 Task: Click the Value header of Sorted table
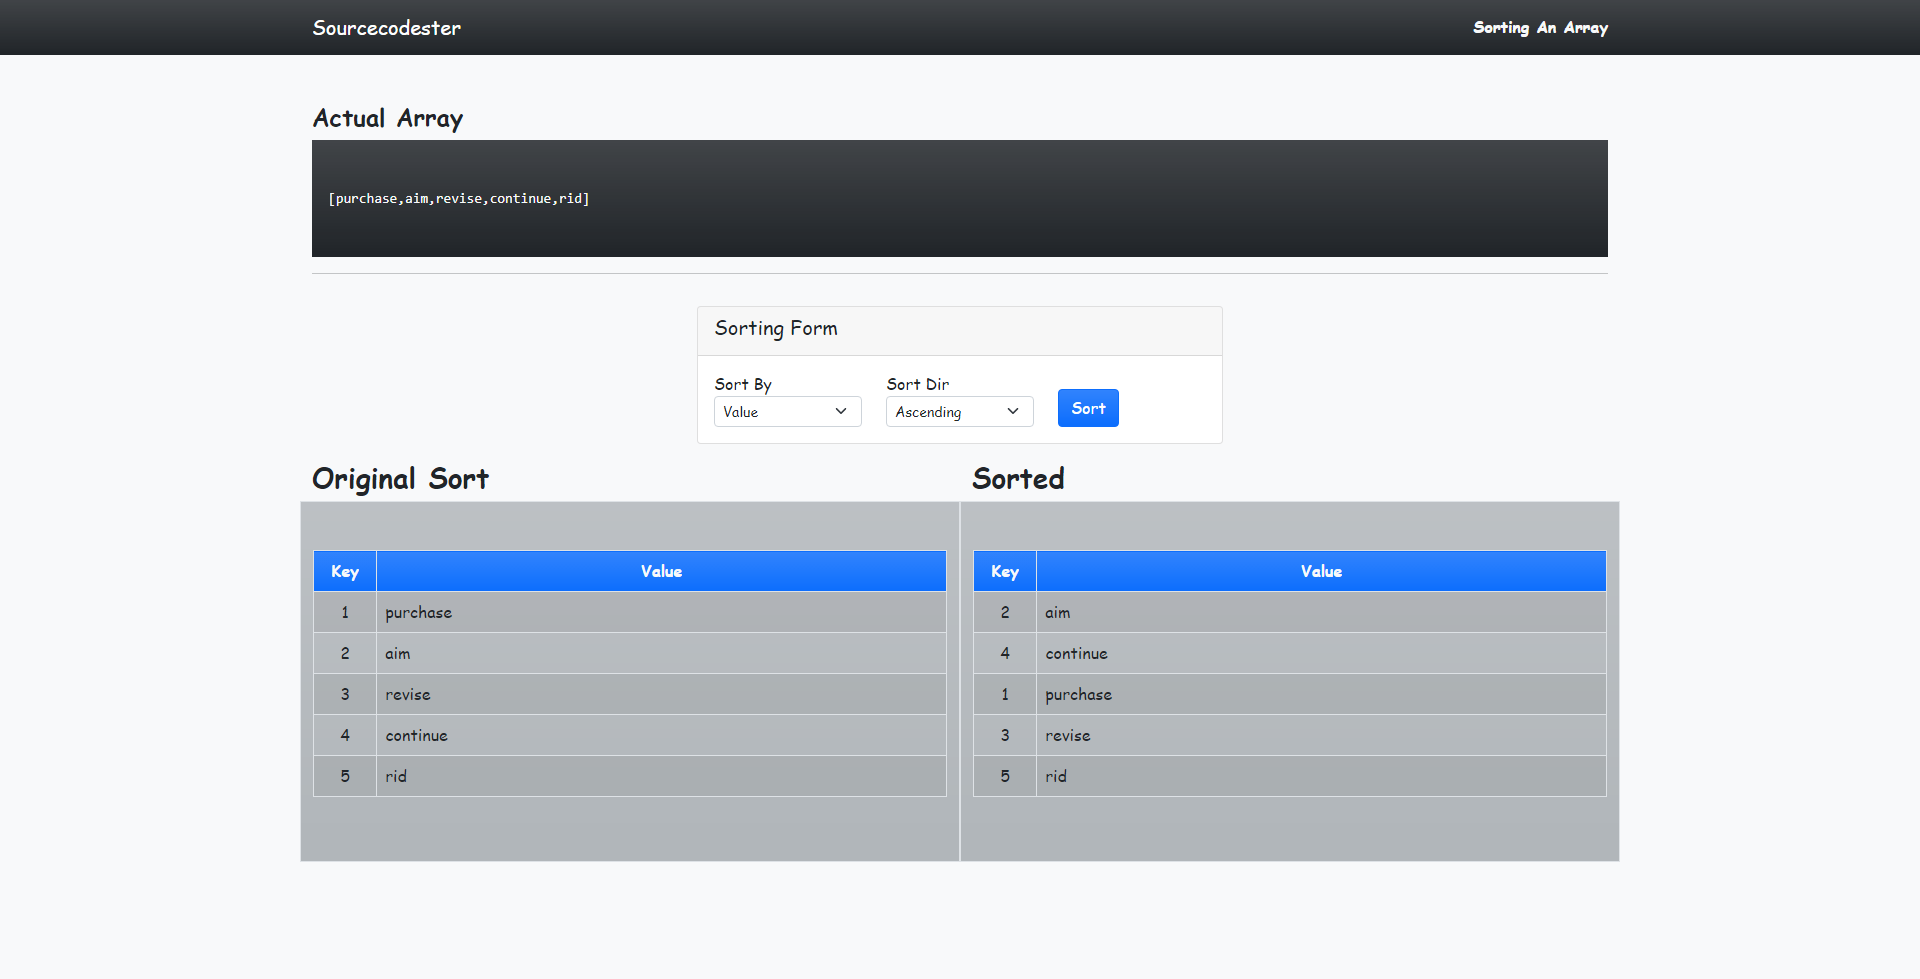[1320, 571]
